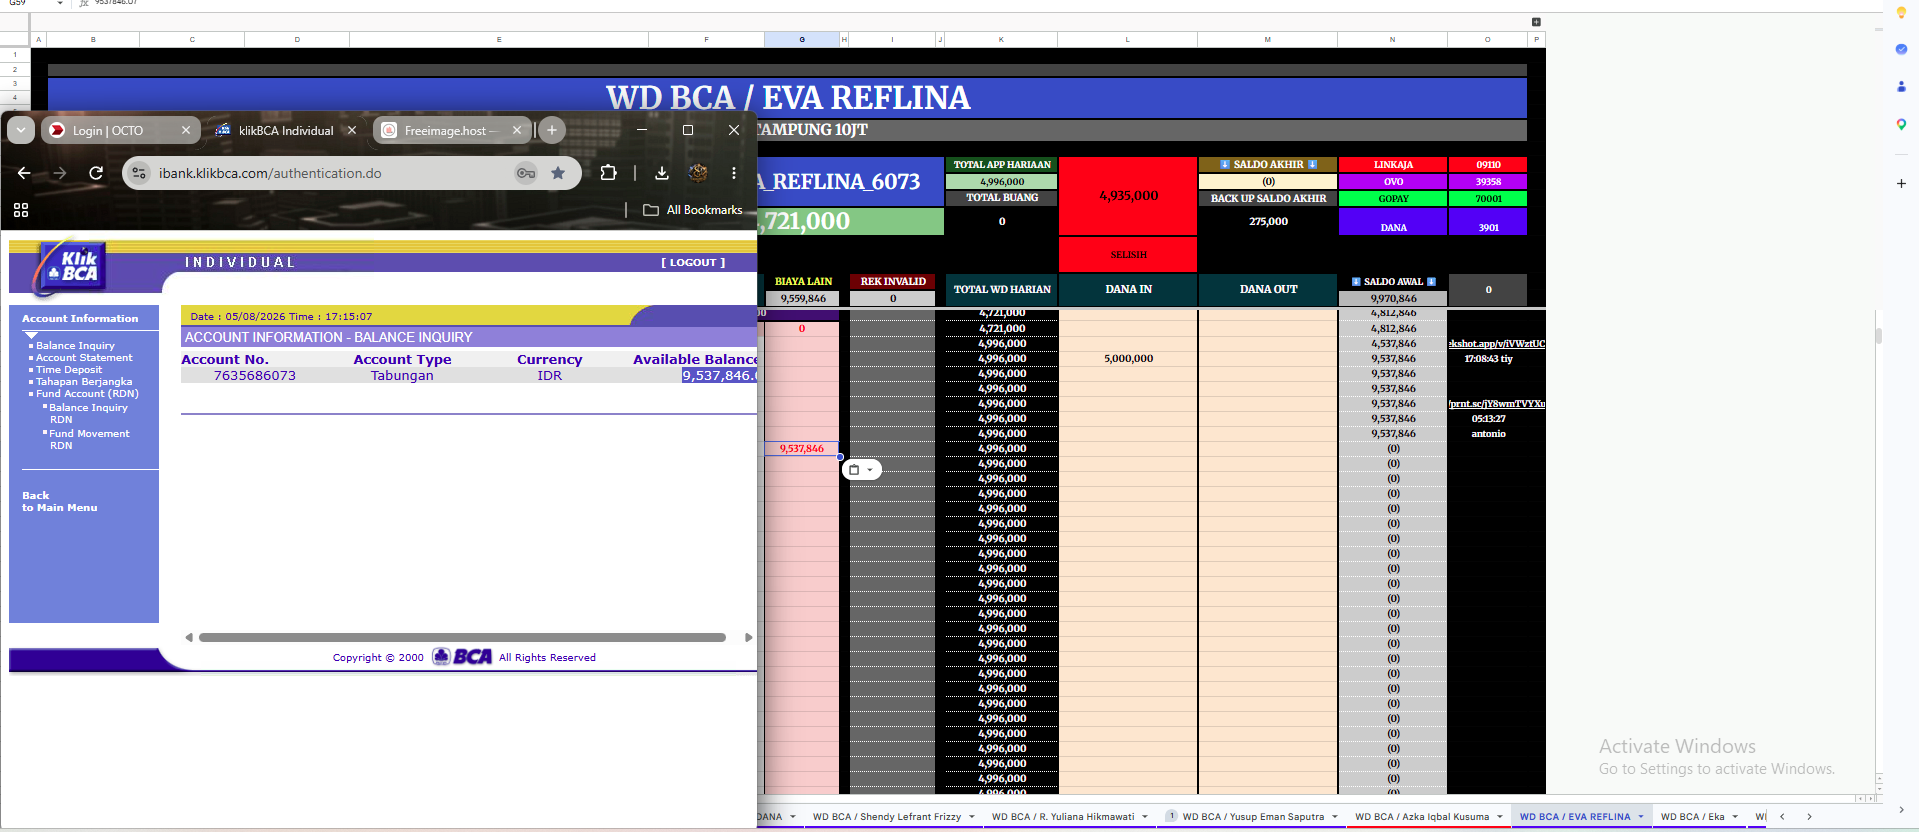Select column G header
The height and width of the screenshot is (832, 1919).
[x=802, y=40]
